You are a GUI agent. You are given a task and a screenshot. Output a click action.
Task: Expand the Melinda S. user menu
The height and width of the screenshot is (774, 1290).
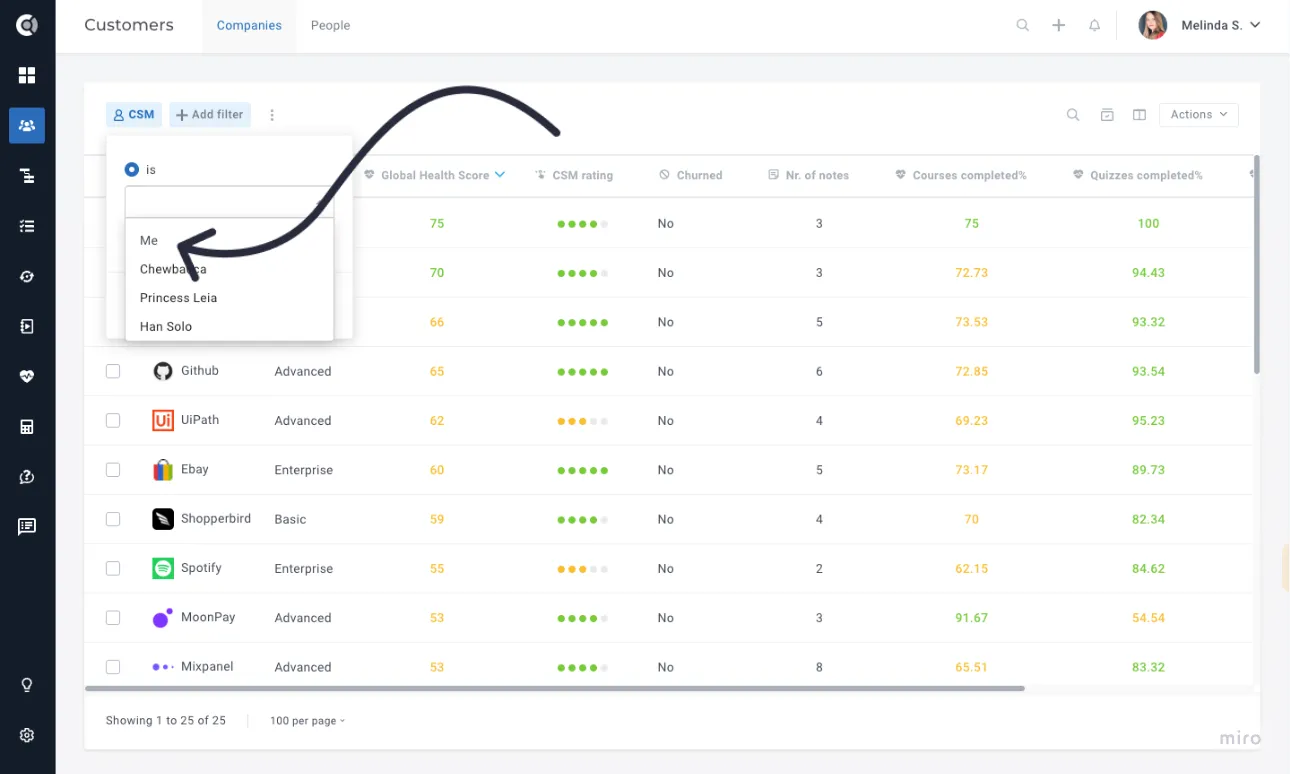click(1200, 26)
